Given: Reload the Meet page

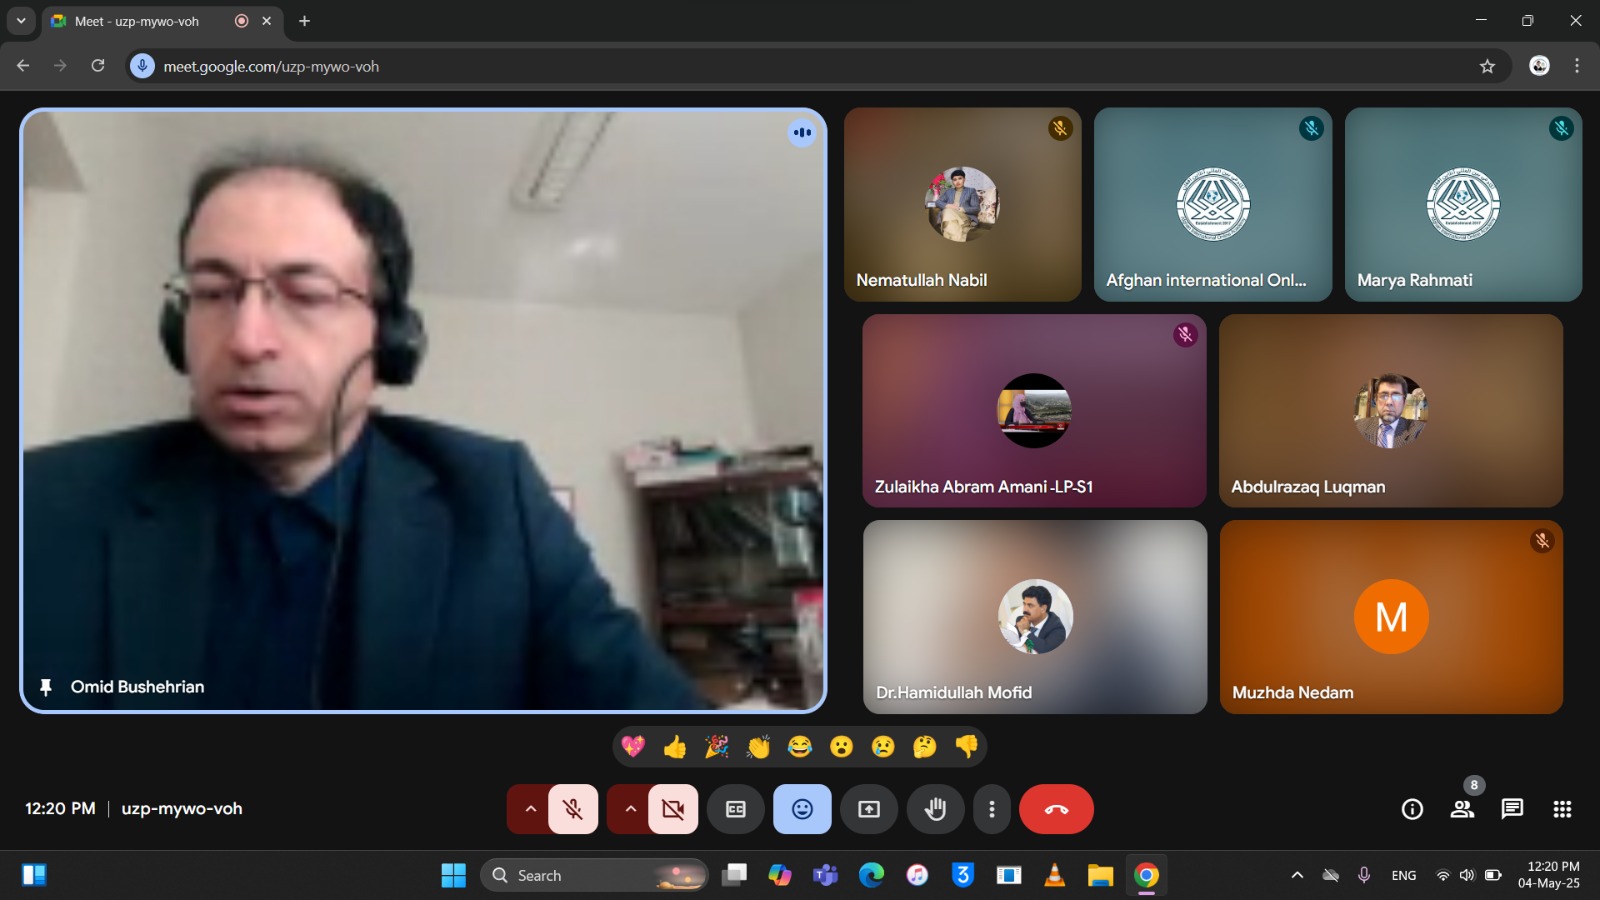Looking at the screenshot, I should [x=98, y=66].
